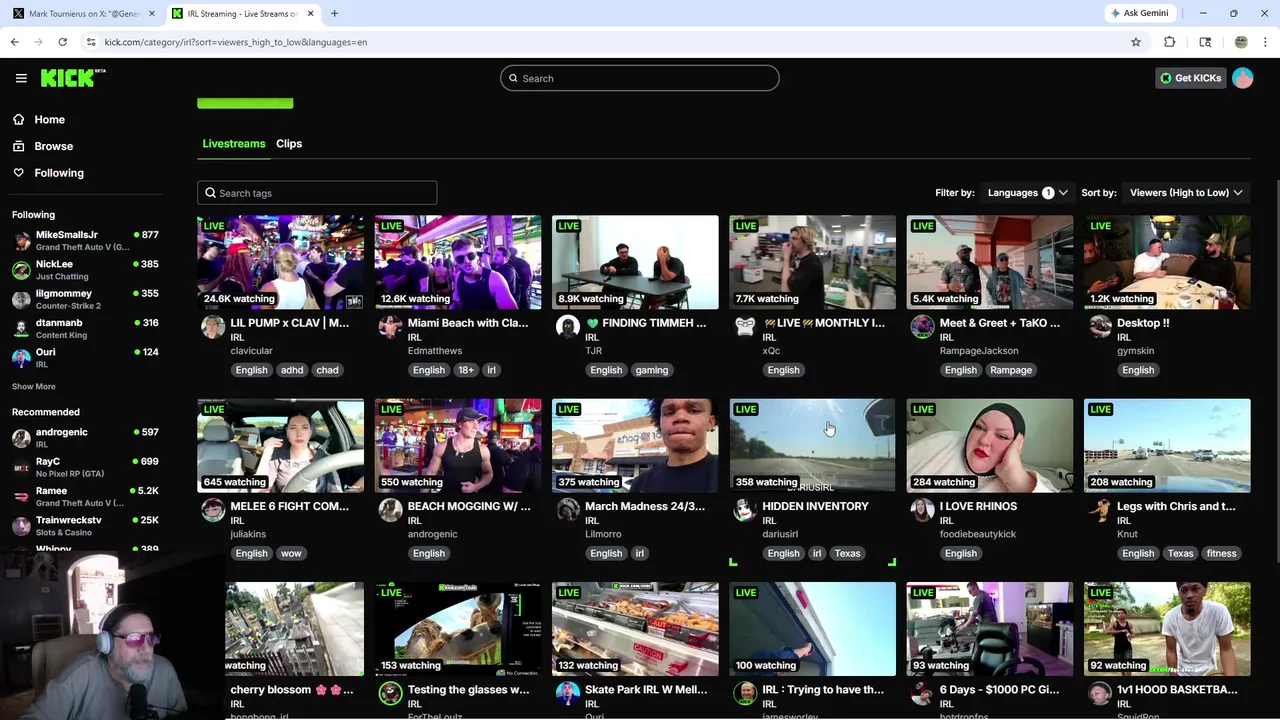This screenshot has width=1280, height=720.
Task: Switch to the Clips tab
Action: coord(289,143)
